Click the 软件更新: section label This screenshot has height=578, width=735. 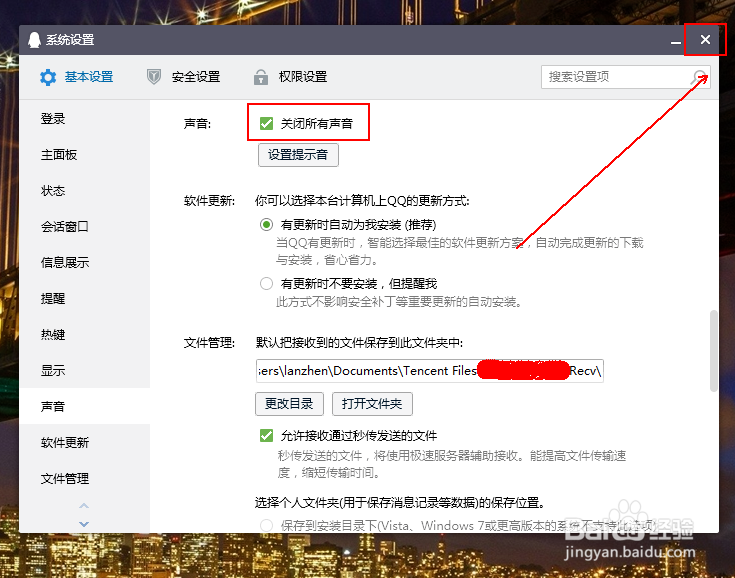209,201
